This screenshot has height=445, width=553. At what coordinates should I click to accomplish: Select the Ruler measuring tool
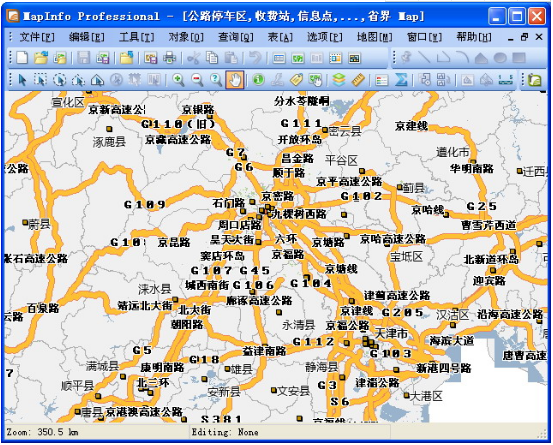pyautogui.click(x=358, y=80)
